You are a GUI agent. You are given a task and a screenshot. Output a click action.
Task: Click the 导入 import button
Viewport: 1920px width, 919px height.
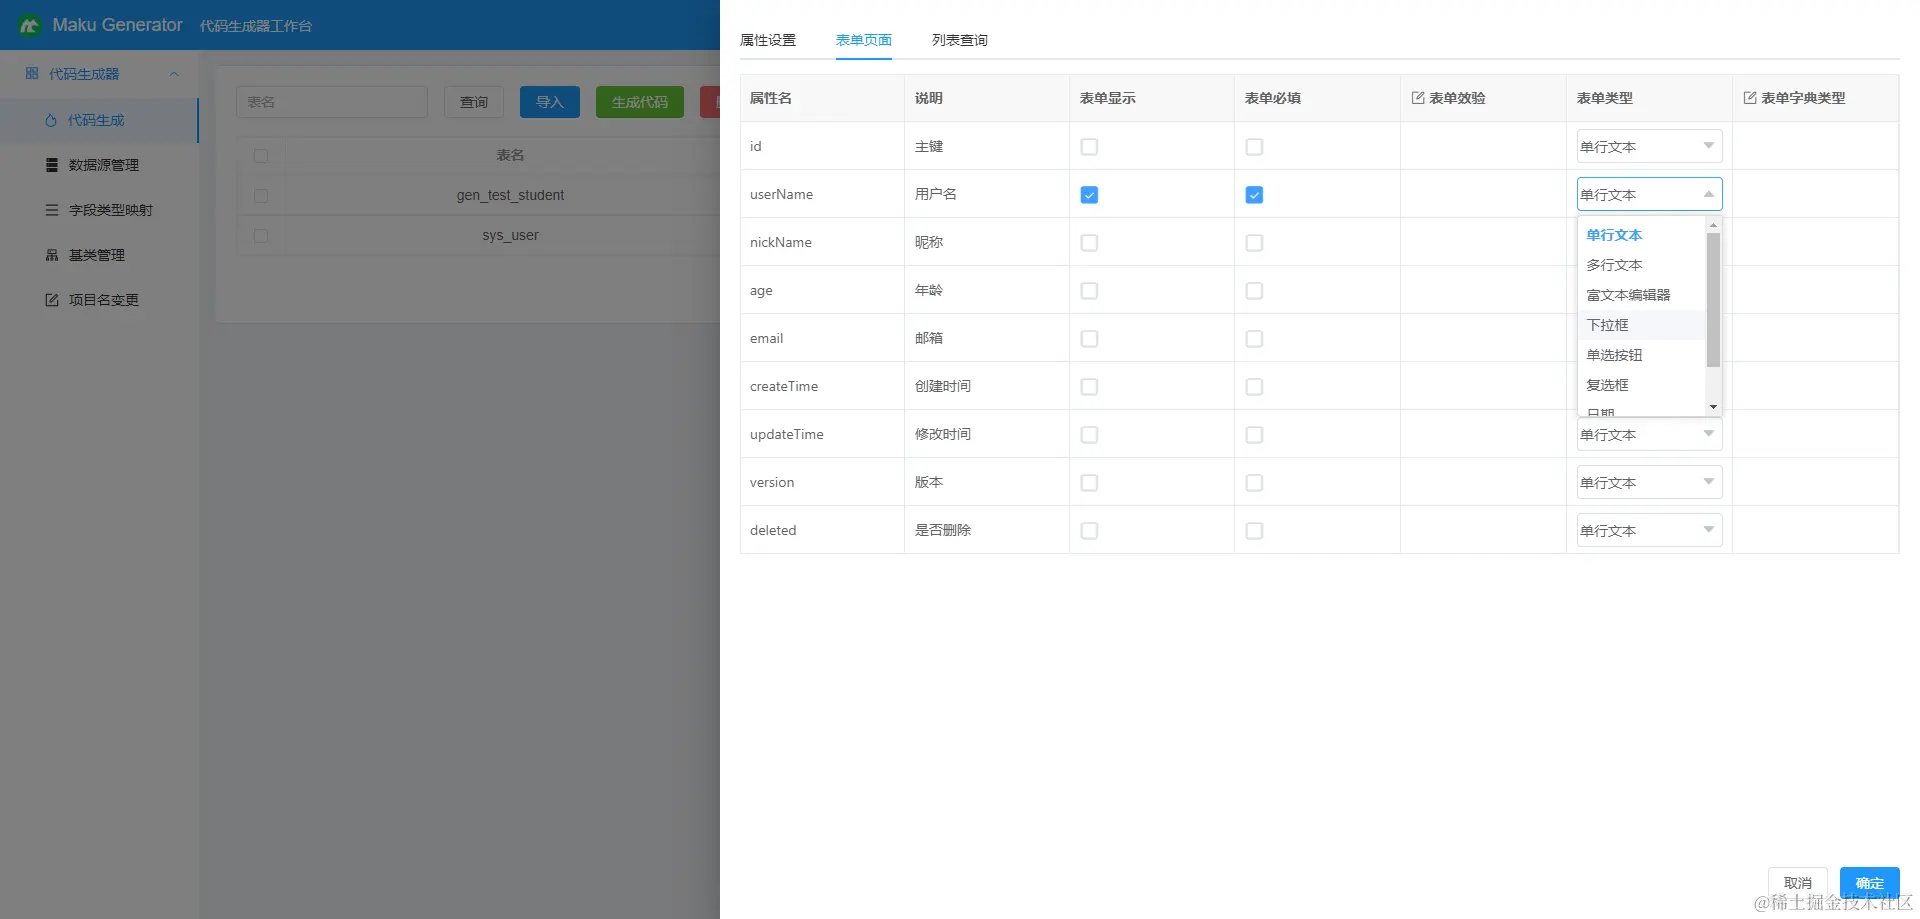(550, 102)
